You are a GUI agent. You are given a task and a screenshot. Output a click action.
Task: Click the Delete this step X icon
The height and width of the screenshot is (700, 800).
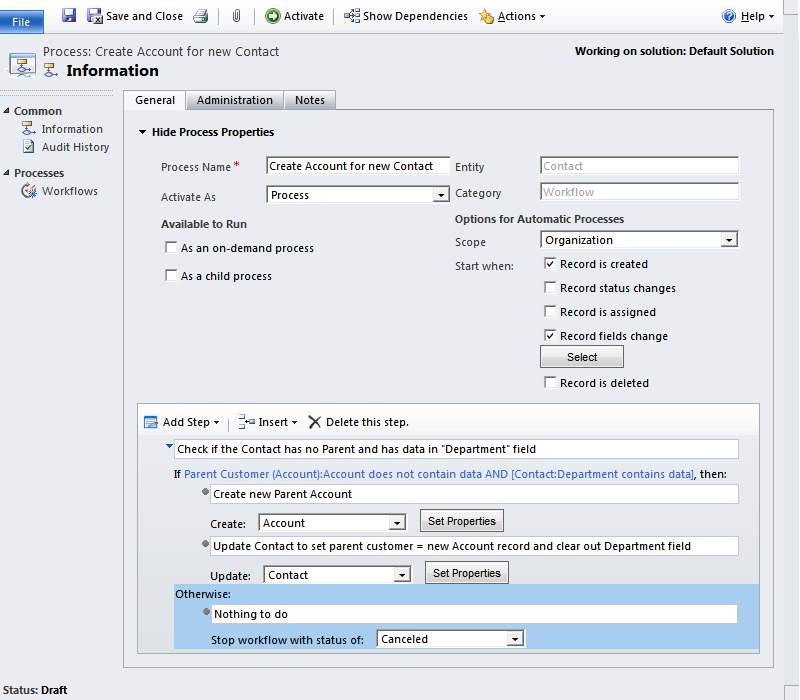point(315,422)
